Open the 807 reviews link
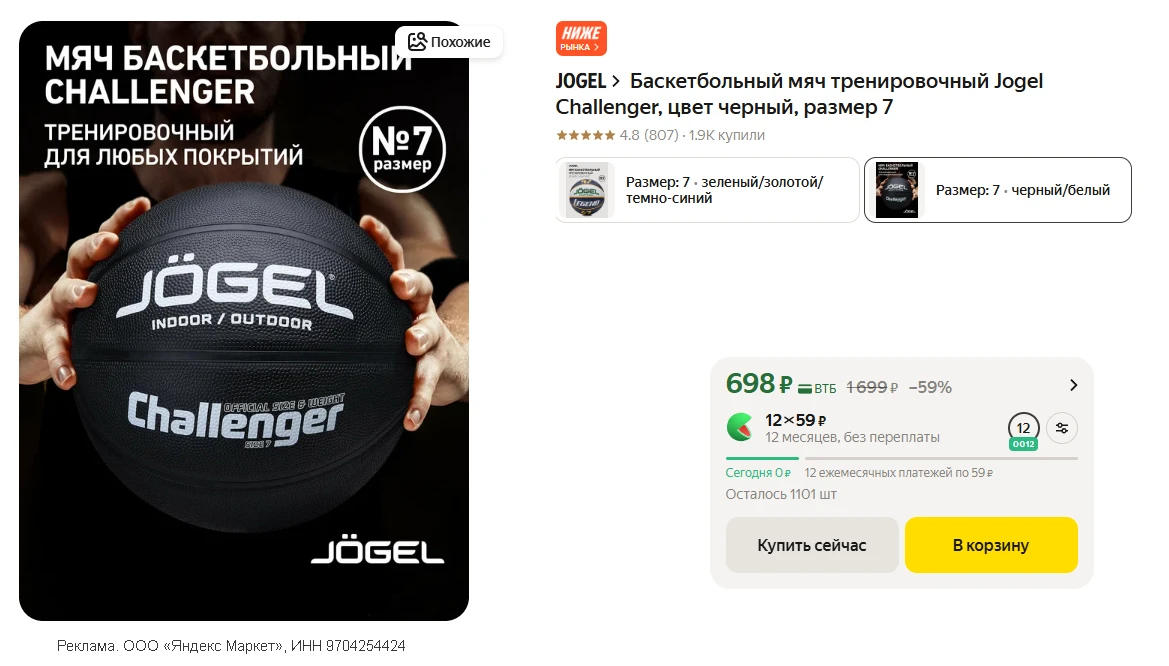This screenshot has width=1169, height=666. [x=661, y=135]
